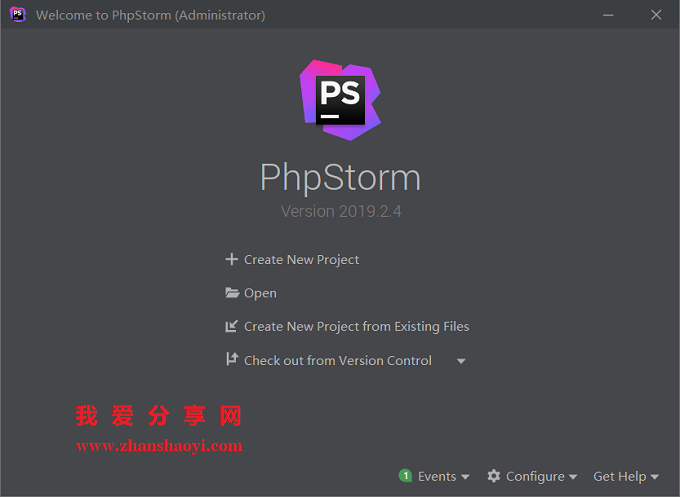Choose the Open project link
The width and height of the screenshot is (680, 497).
[260, 293]
